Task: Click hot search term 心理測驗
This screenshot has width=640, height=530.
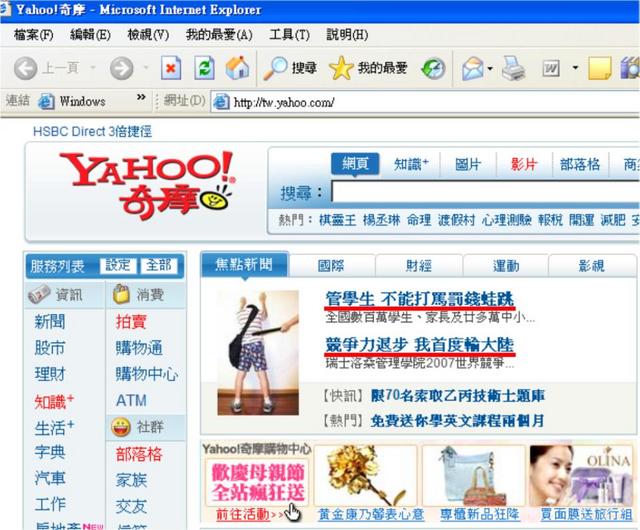Action: pyautogui.click(x=507, y=220)
